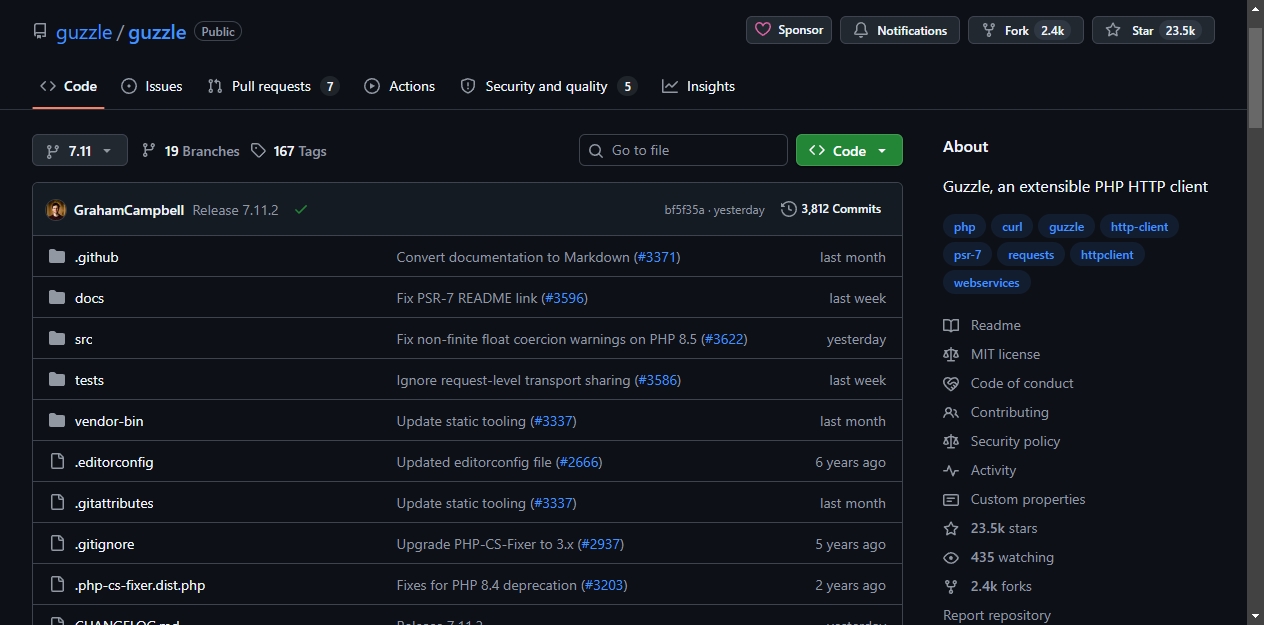This screenshot has width=1264, height=625.
Task: Click the history clock icon by Commits
Action: (789, 209)
